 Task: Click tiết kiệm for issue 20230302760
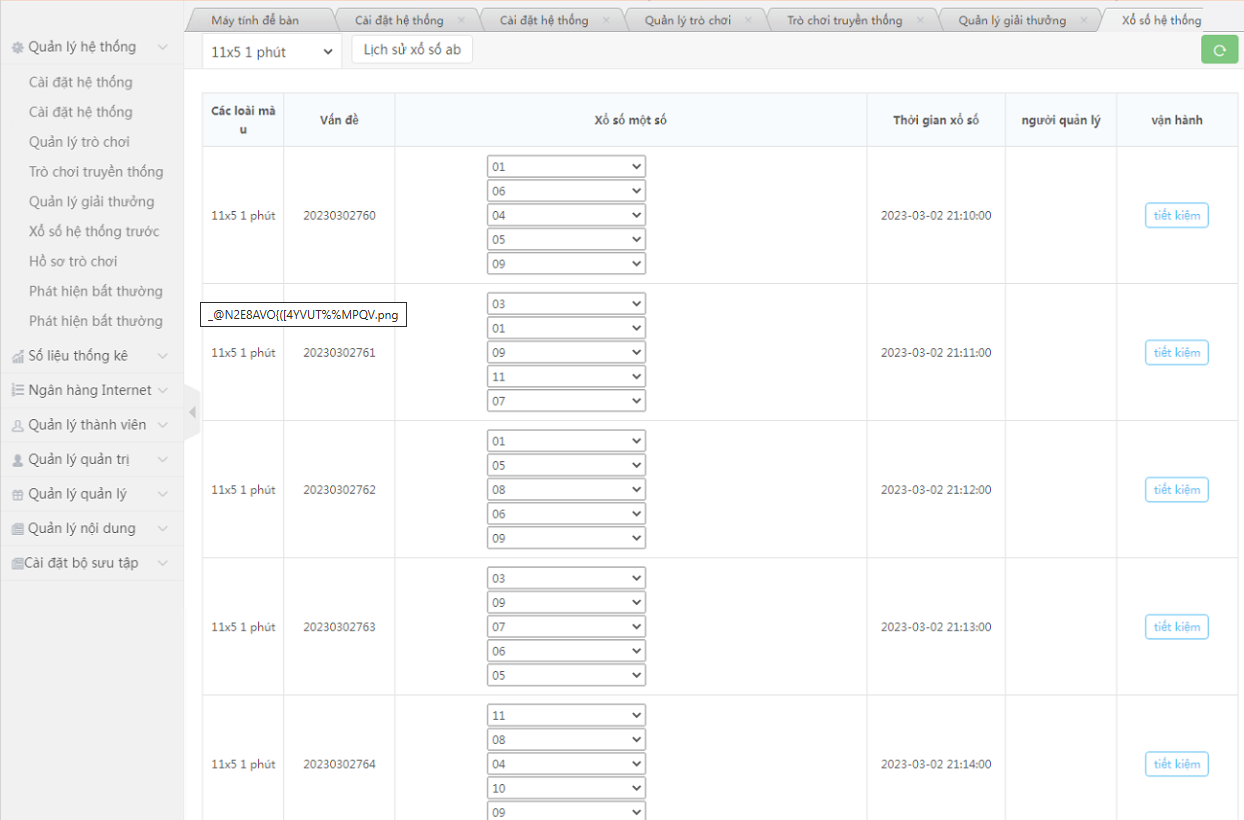pyautogui.click(x=1176, y=215)
